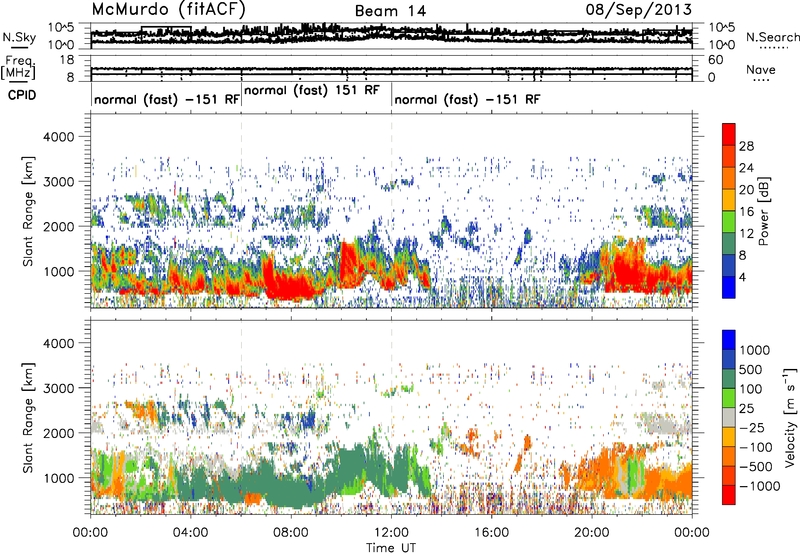Click the 'normal (fast) -151 RF' label after 12:00
Screen dimensions: 800x554
[x=467, y=99]
